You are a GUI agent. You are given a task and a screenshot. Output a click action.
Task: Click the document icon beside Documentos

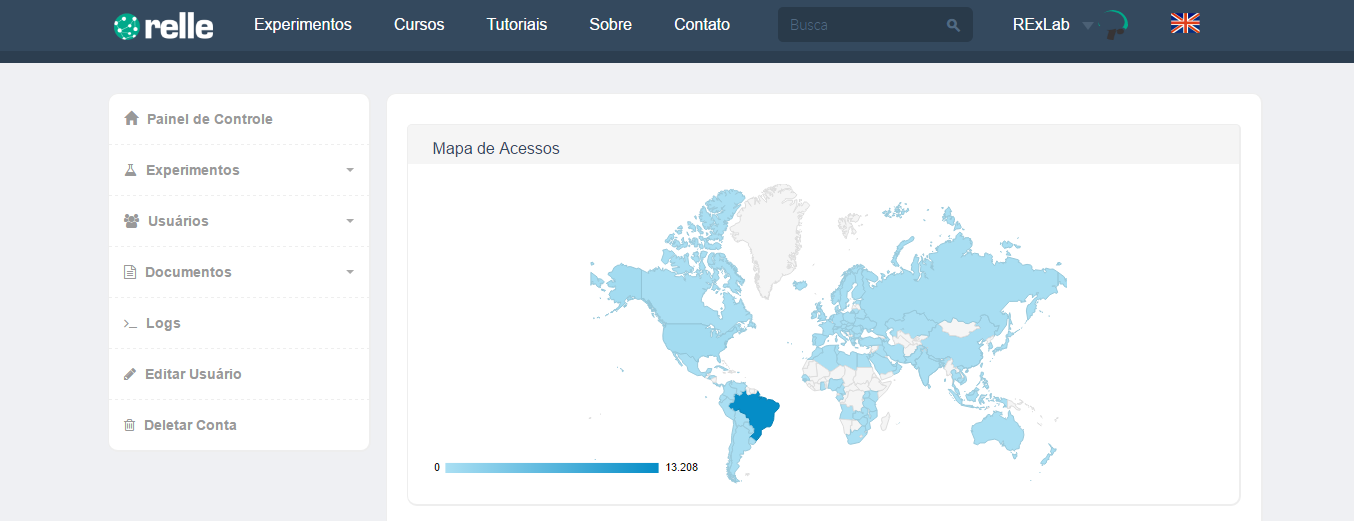click(129, 272)
